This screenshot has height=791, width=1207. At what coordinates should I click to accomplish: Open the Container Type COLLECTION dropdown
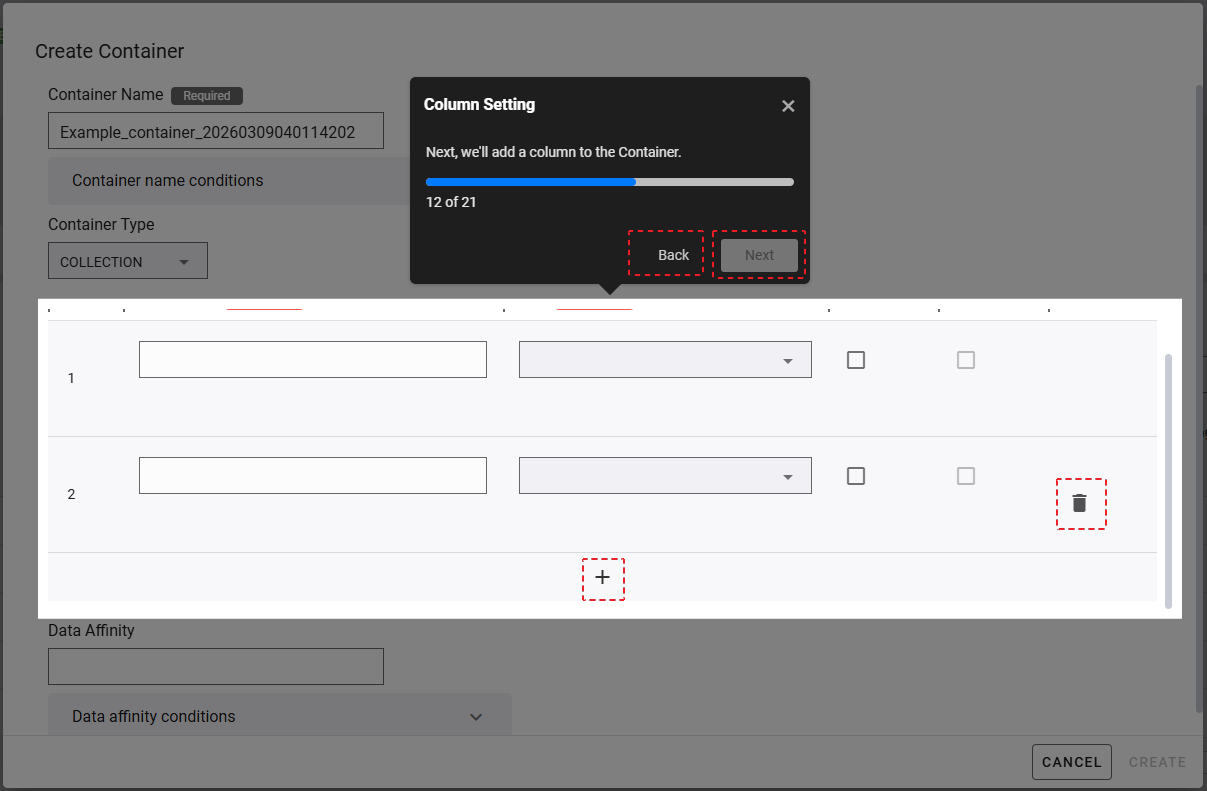click(128, 261)
